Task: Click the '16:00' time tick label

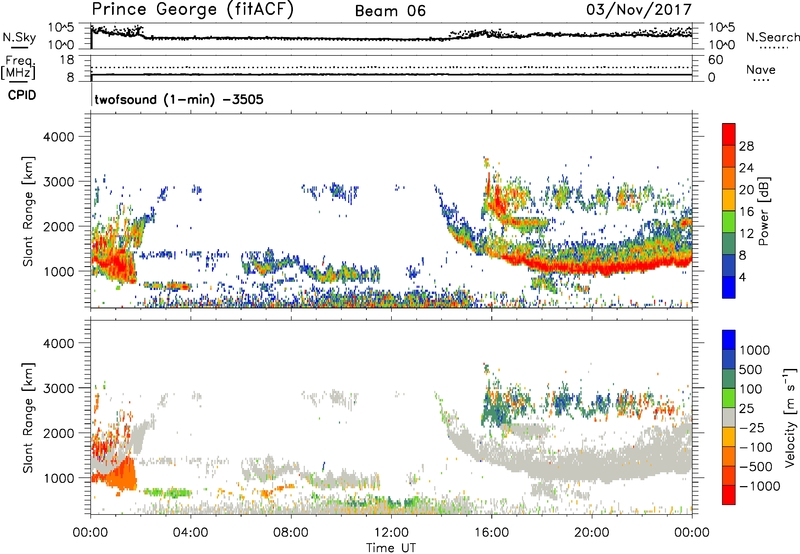Action: click(x=491, y=533)
